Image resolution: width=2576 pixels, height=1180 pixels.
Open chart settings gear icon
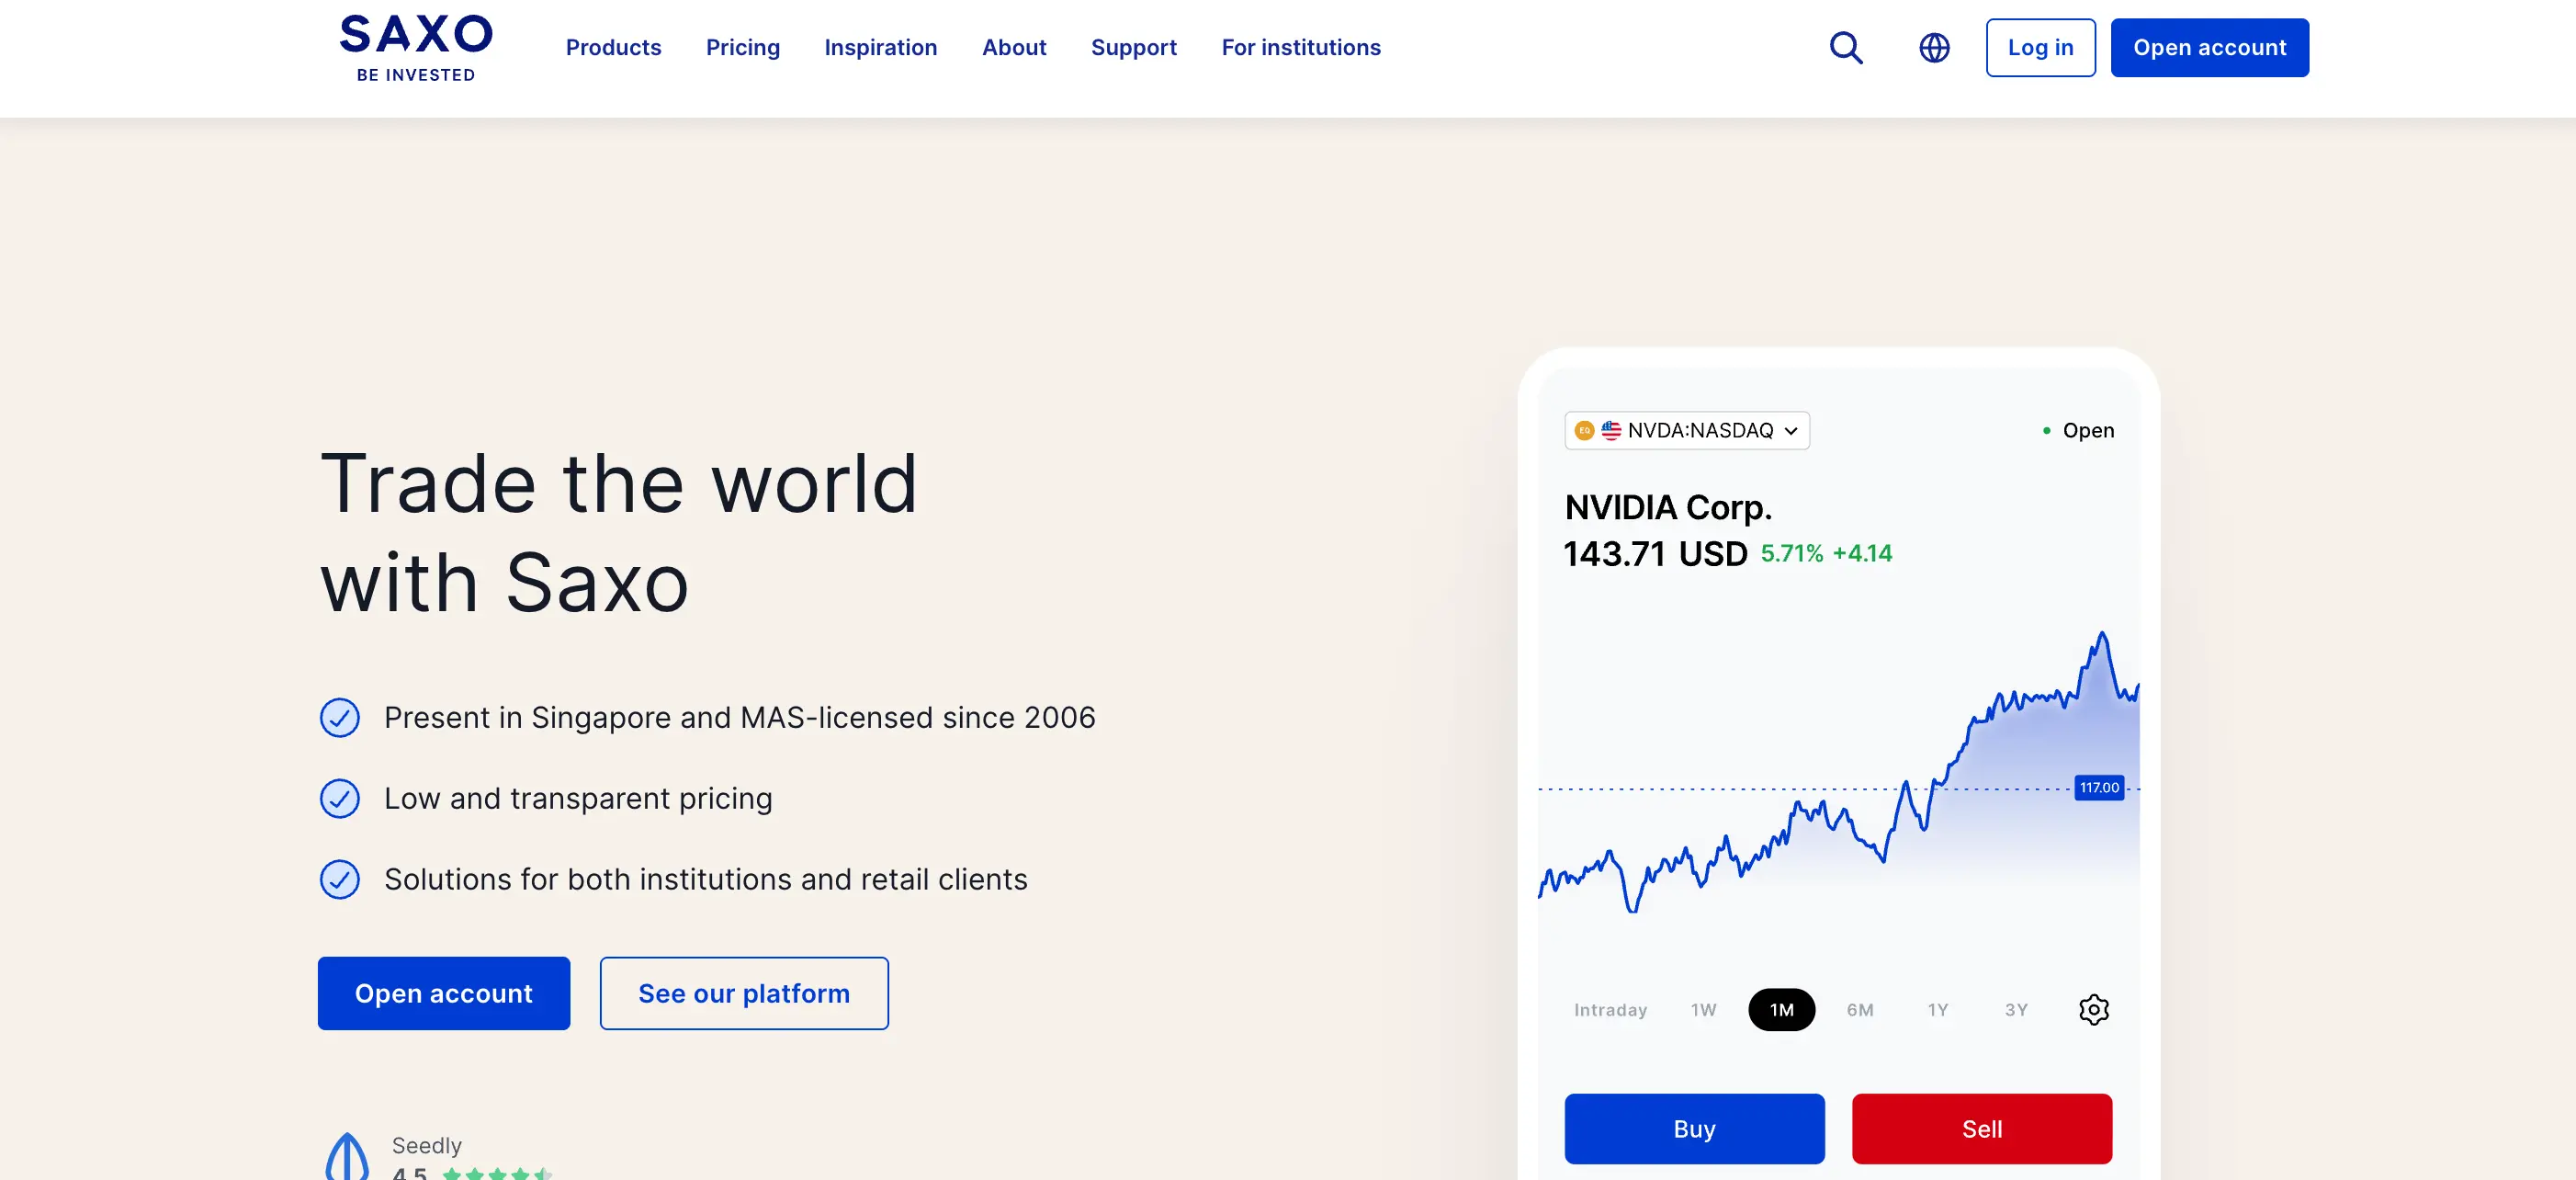(2093, 1009)
